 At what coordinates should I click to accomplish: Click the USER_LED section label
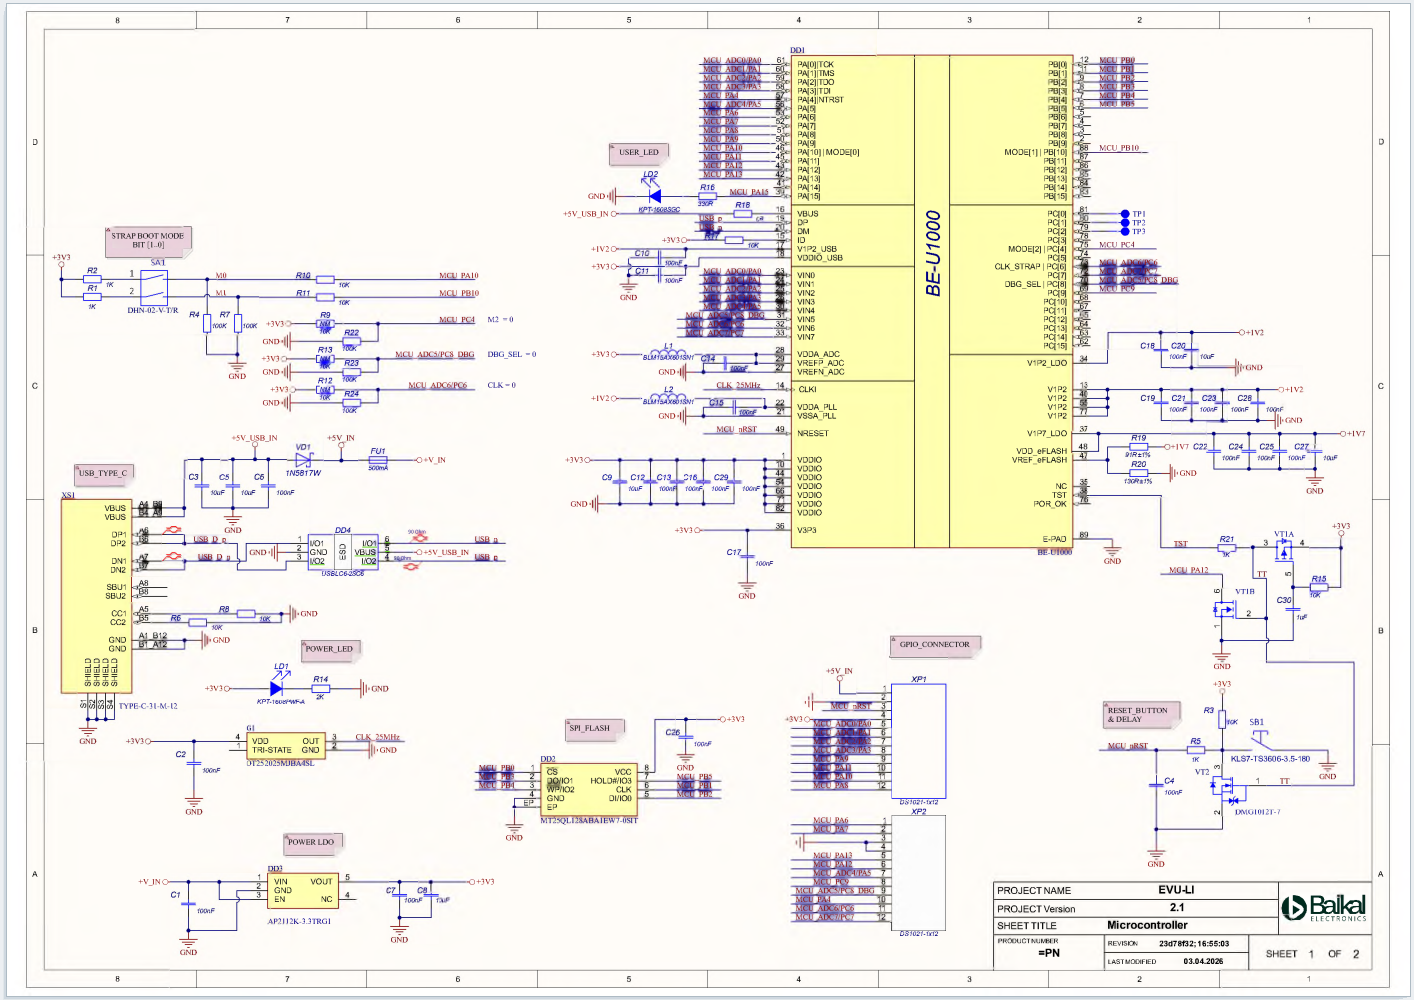pyautogui.click(x=638, y=153)
